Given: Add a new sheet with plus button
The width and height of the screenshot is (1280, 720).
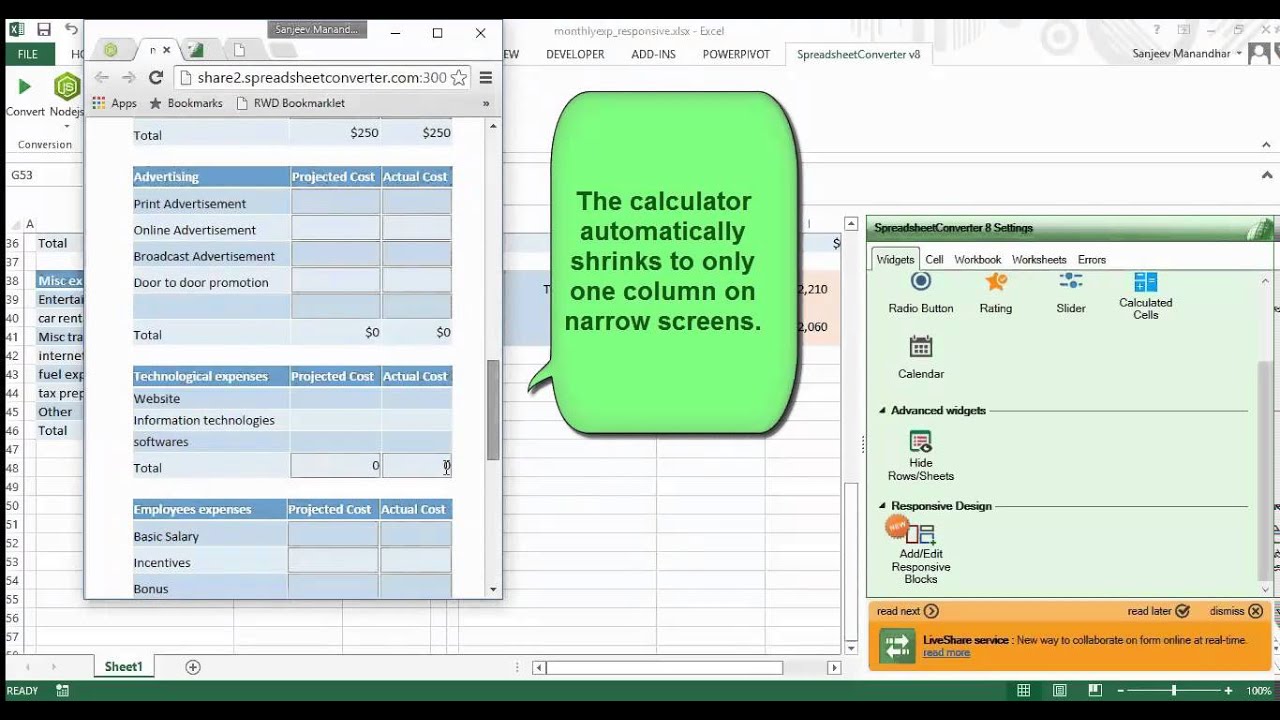Looking at the screenshot, I should 193,667.
